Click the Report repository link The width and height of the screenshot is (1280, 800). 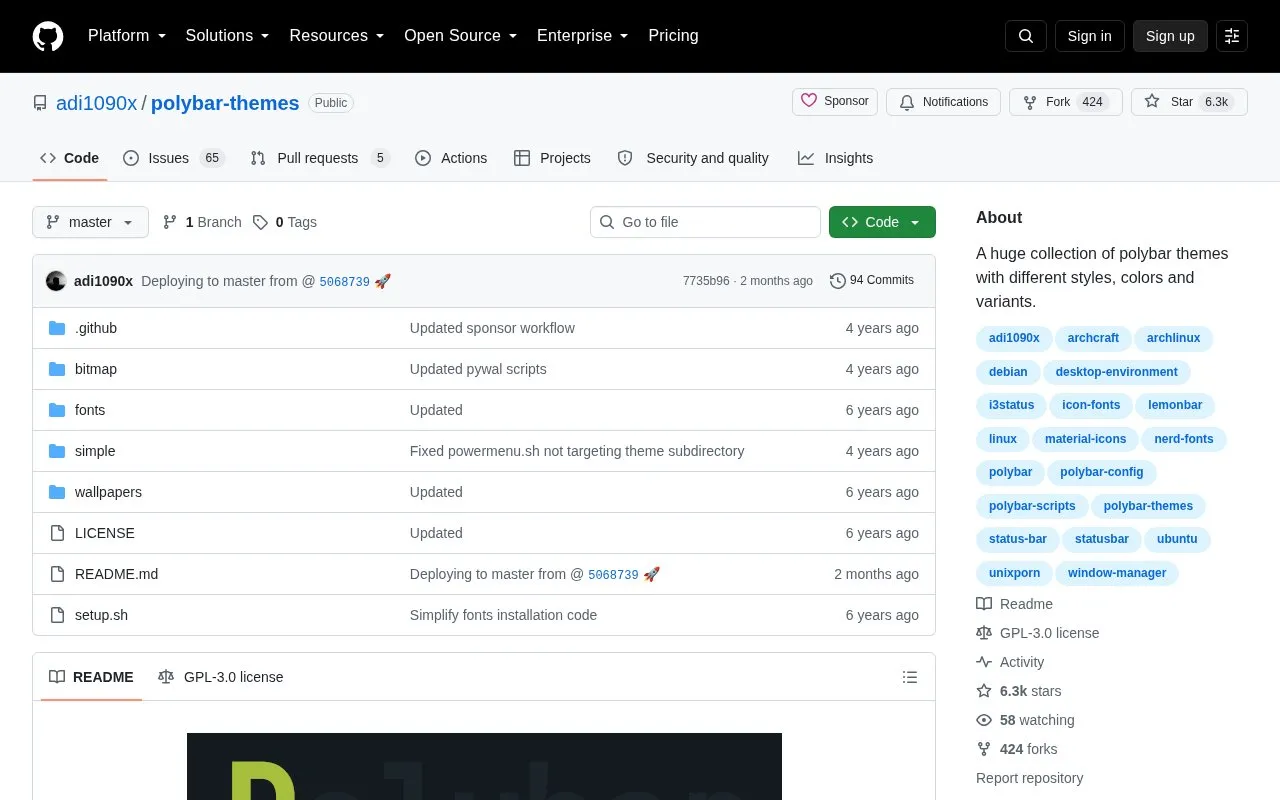click(1029, 778)
